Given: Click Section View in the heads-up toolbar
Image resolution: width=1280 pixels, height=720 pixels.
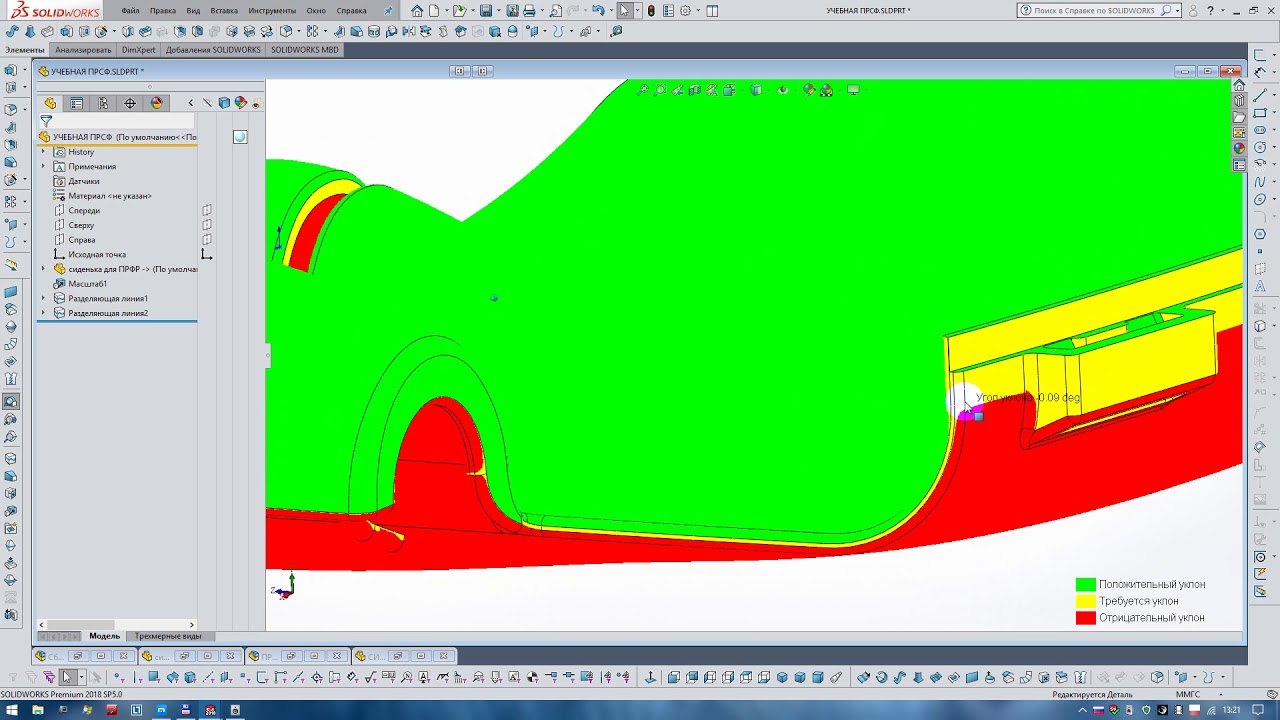Looking at the screenshot, I should coord(695,90).
